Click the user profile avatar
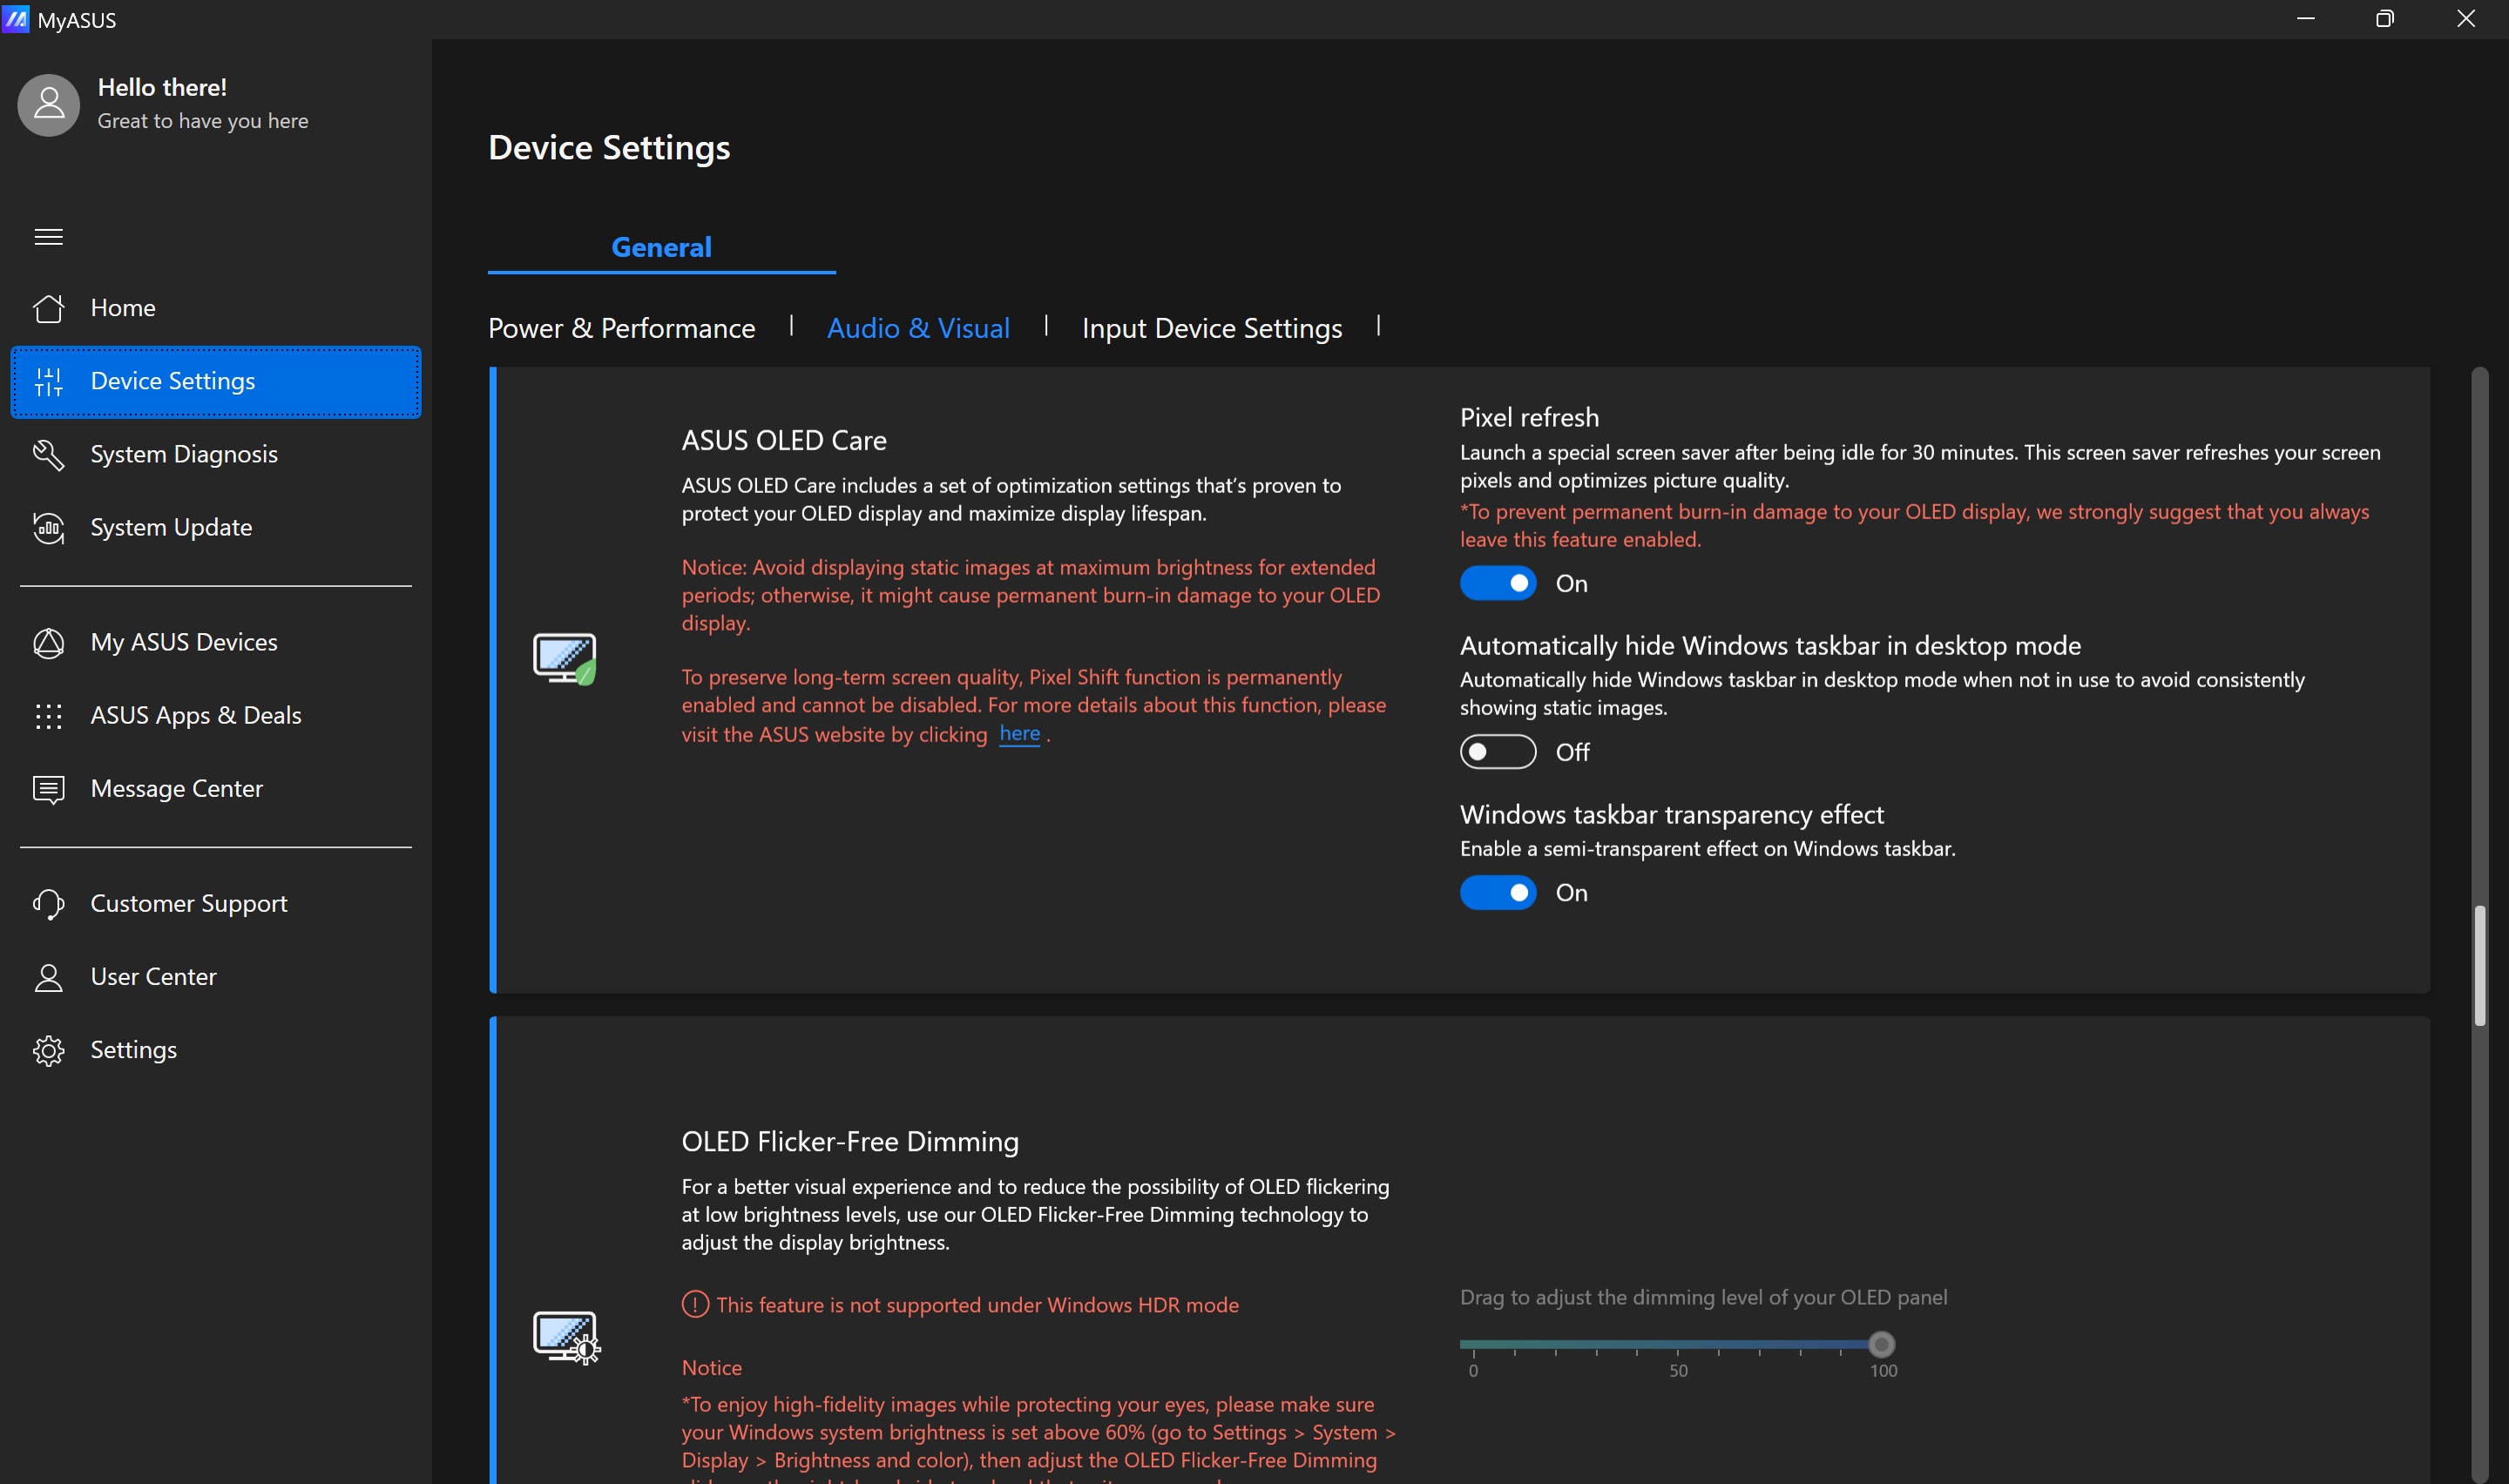The image size is (2509, 1484). 48,105
